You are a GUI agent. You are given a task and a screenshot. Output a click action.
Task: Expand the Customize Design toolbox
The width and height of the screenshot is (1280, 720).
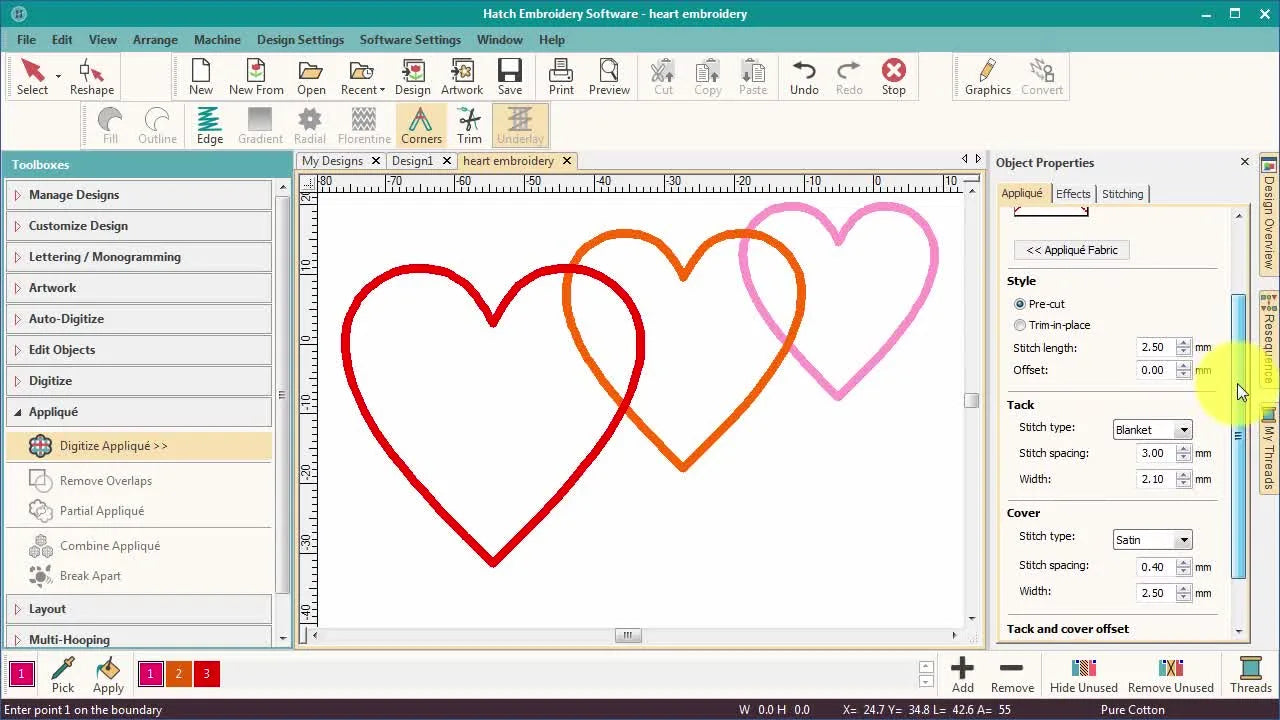(x=138, y=226)
